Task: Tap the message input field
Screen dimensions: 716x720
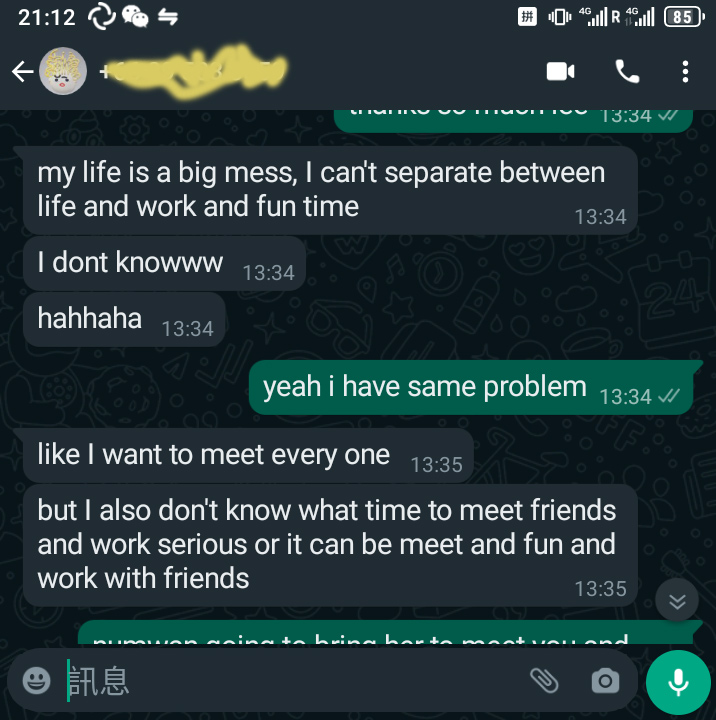Action: (294, 681)
